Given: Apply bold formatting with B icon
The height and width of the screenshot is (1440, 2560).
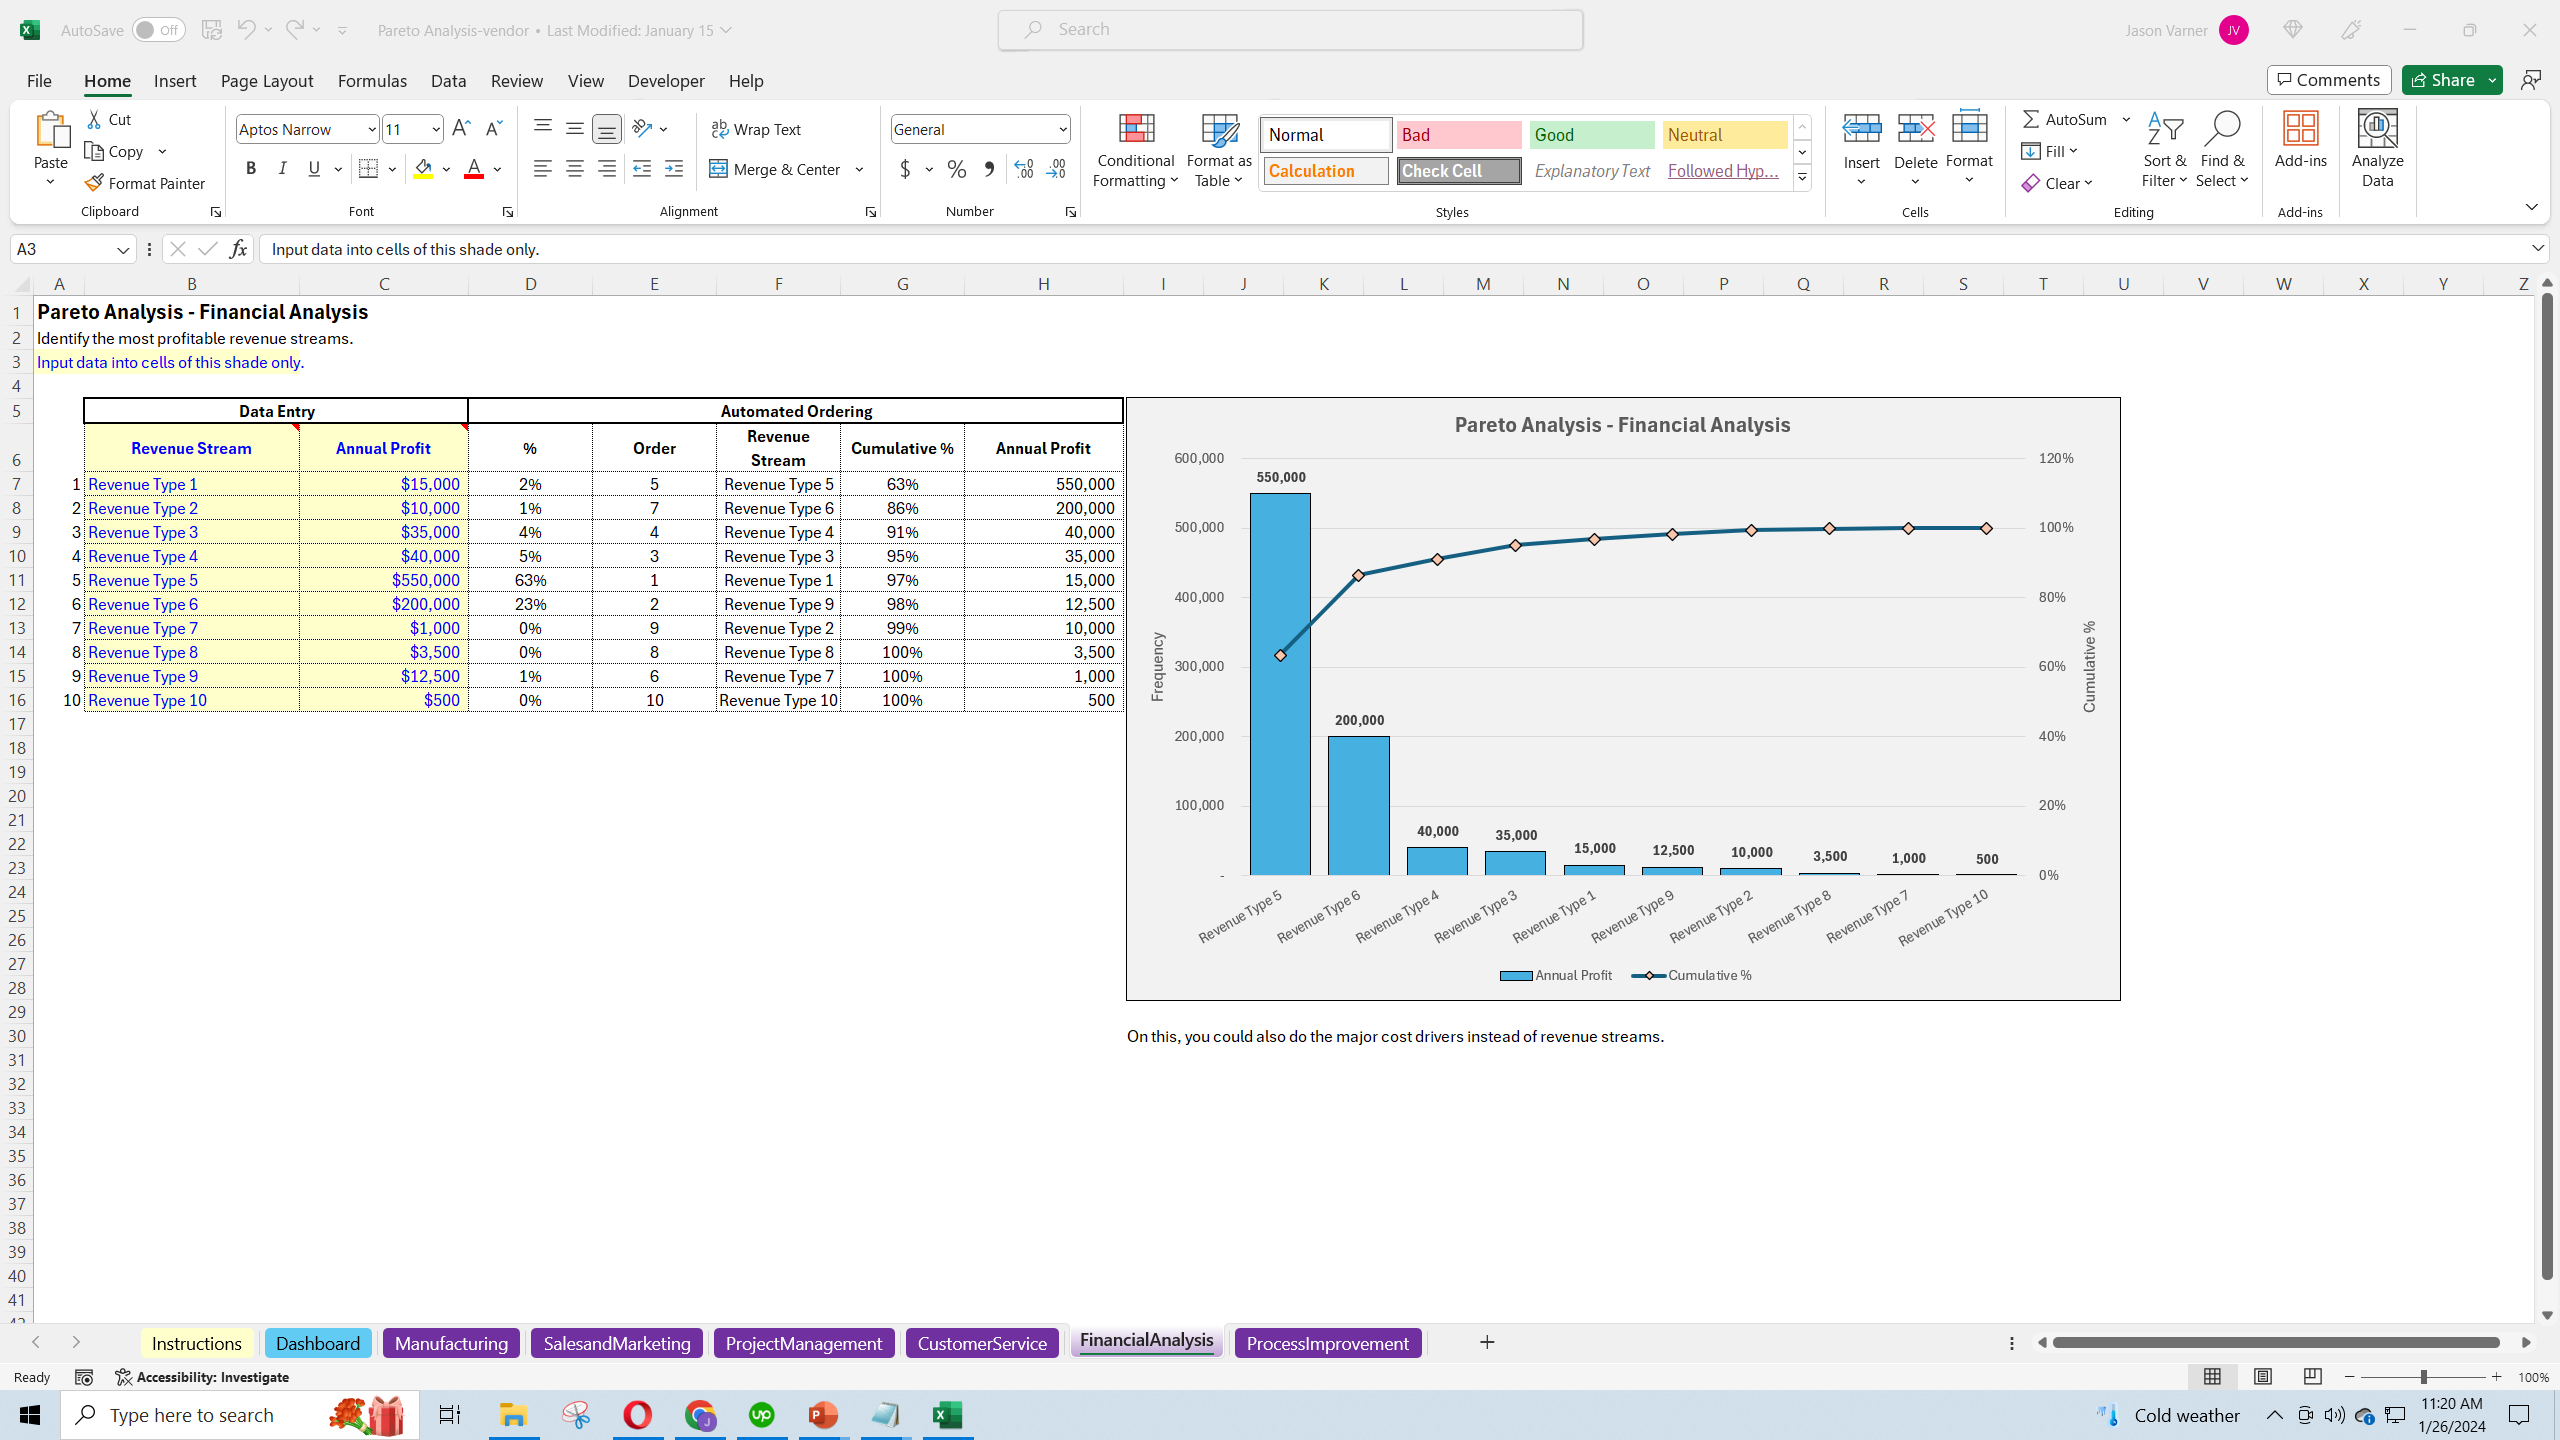Looking at the screenshot, I should tap(251, 169).
